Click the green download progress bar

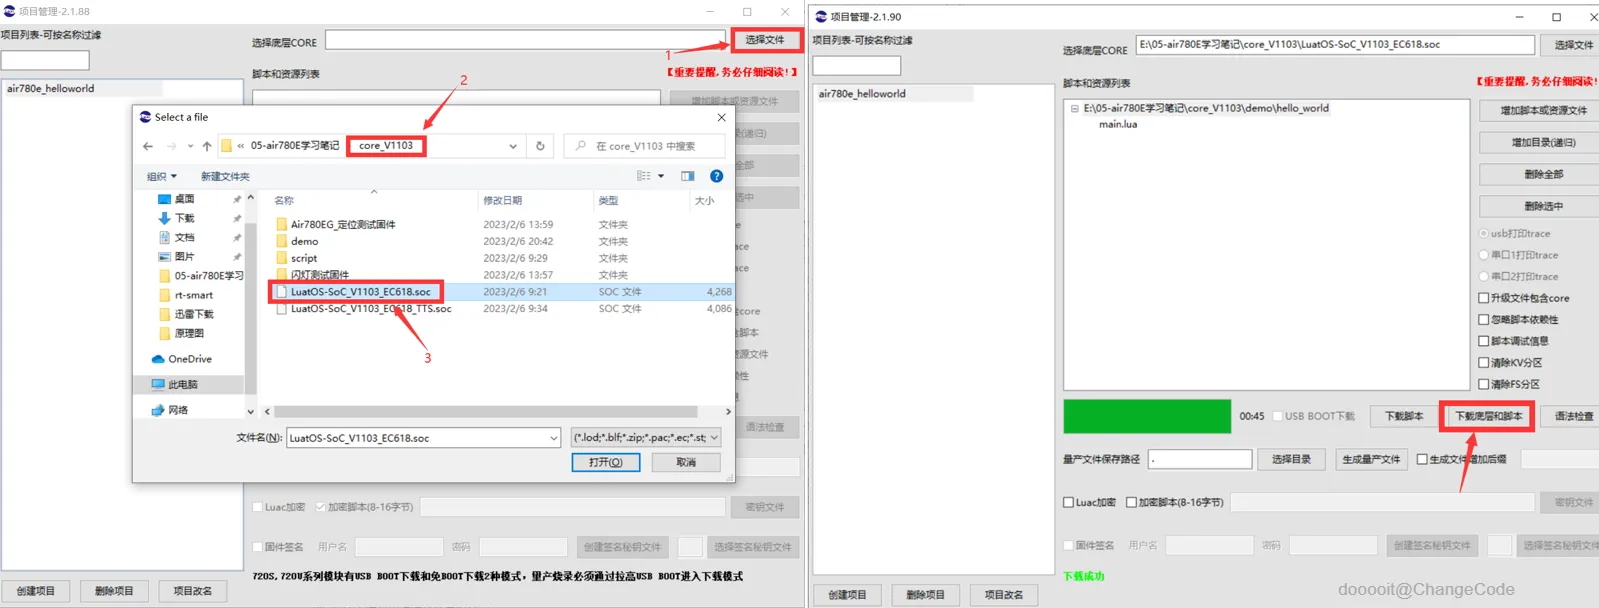pyautogui.click(x=1147, y=416)
